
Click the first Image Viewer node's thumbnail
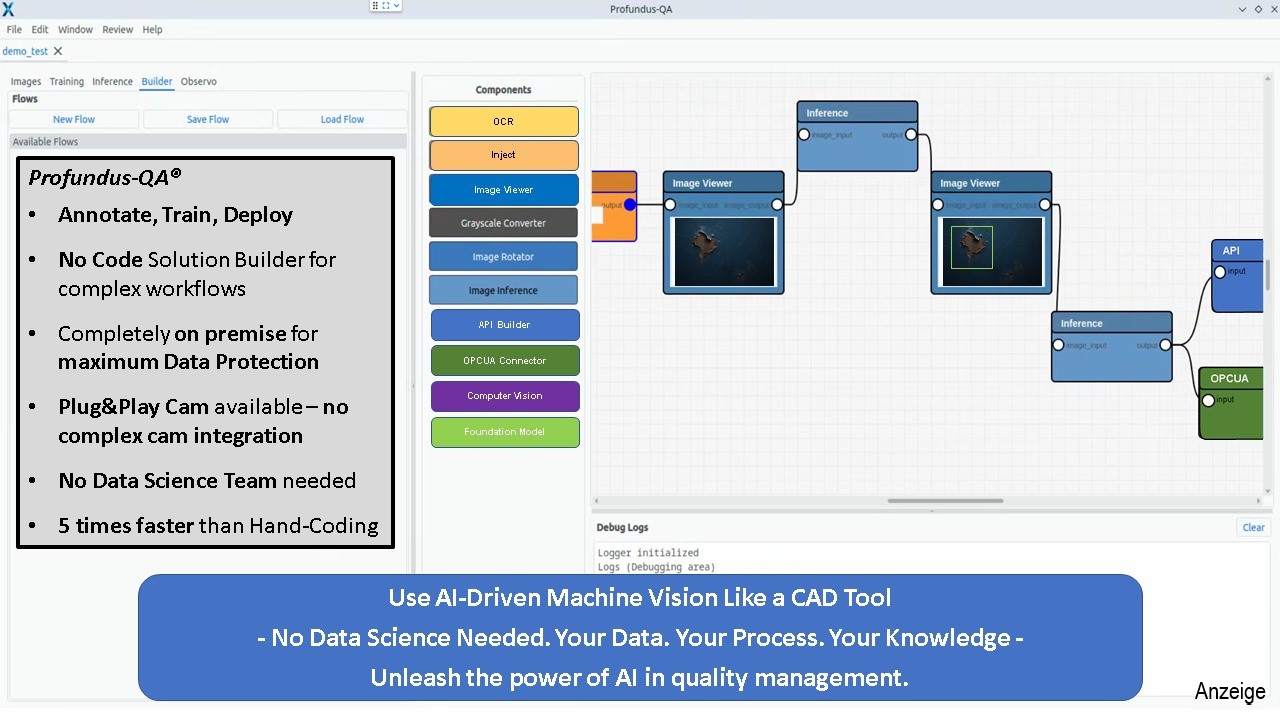[x=723, y=251]
